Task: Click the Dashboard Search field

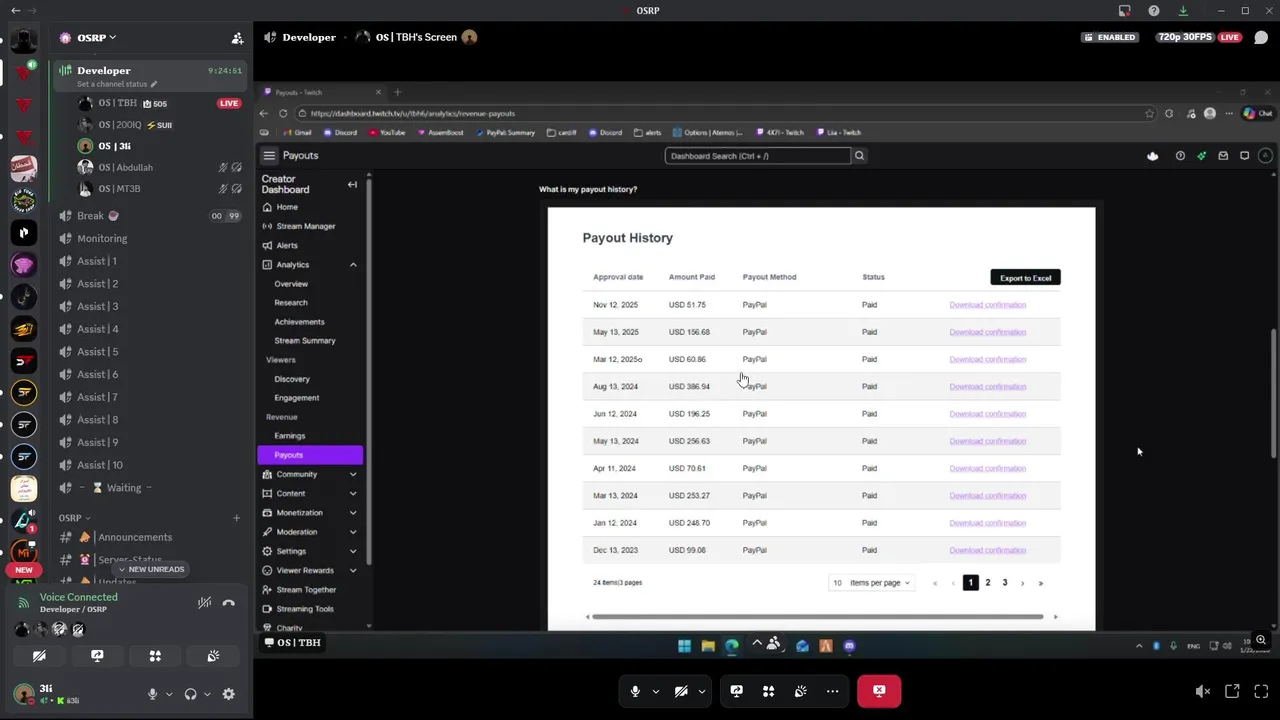Action: click(x=757, y=156)
